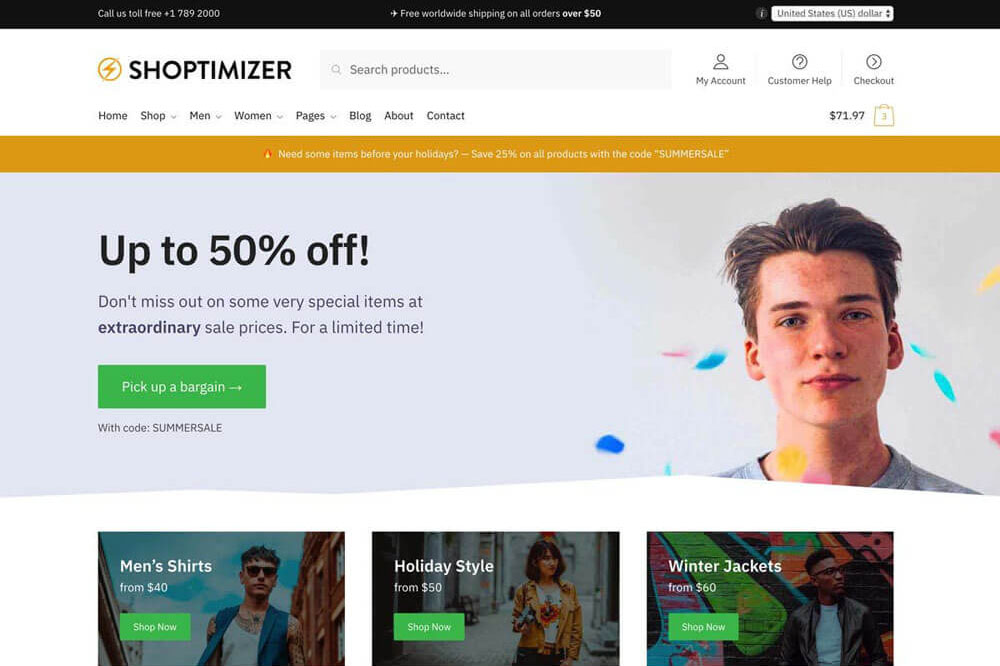Open Customer Help question mark icon

[x=799, y=61]
